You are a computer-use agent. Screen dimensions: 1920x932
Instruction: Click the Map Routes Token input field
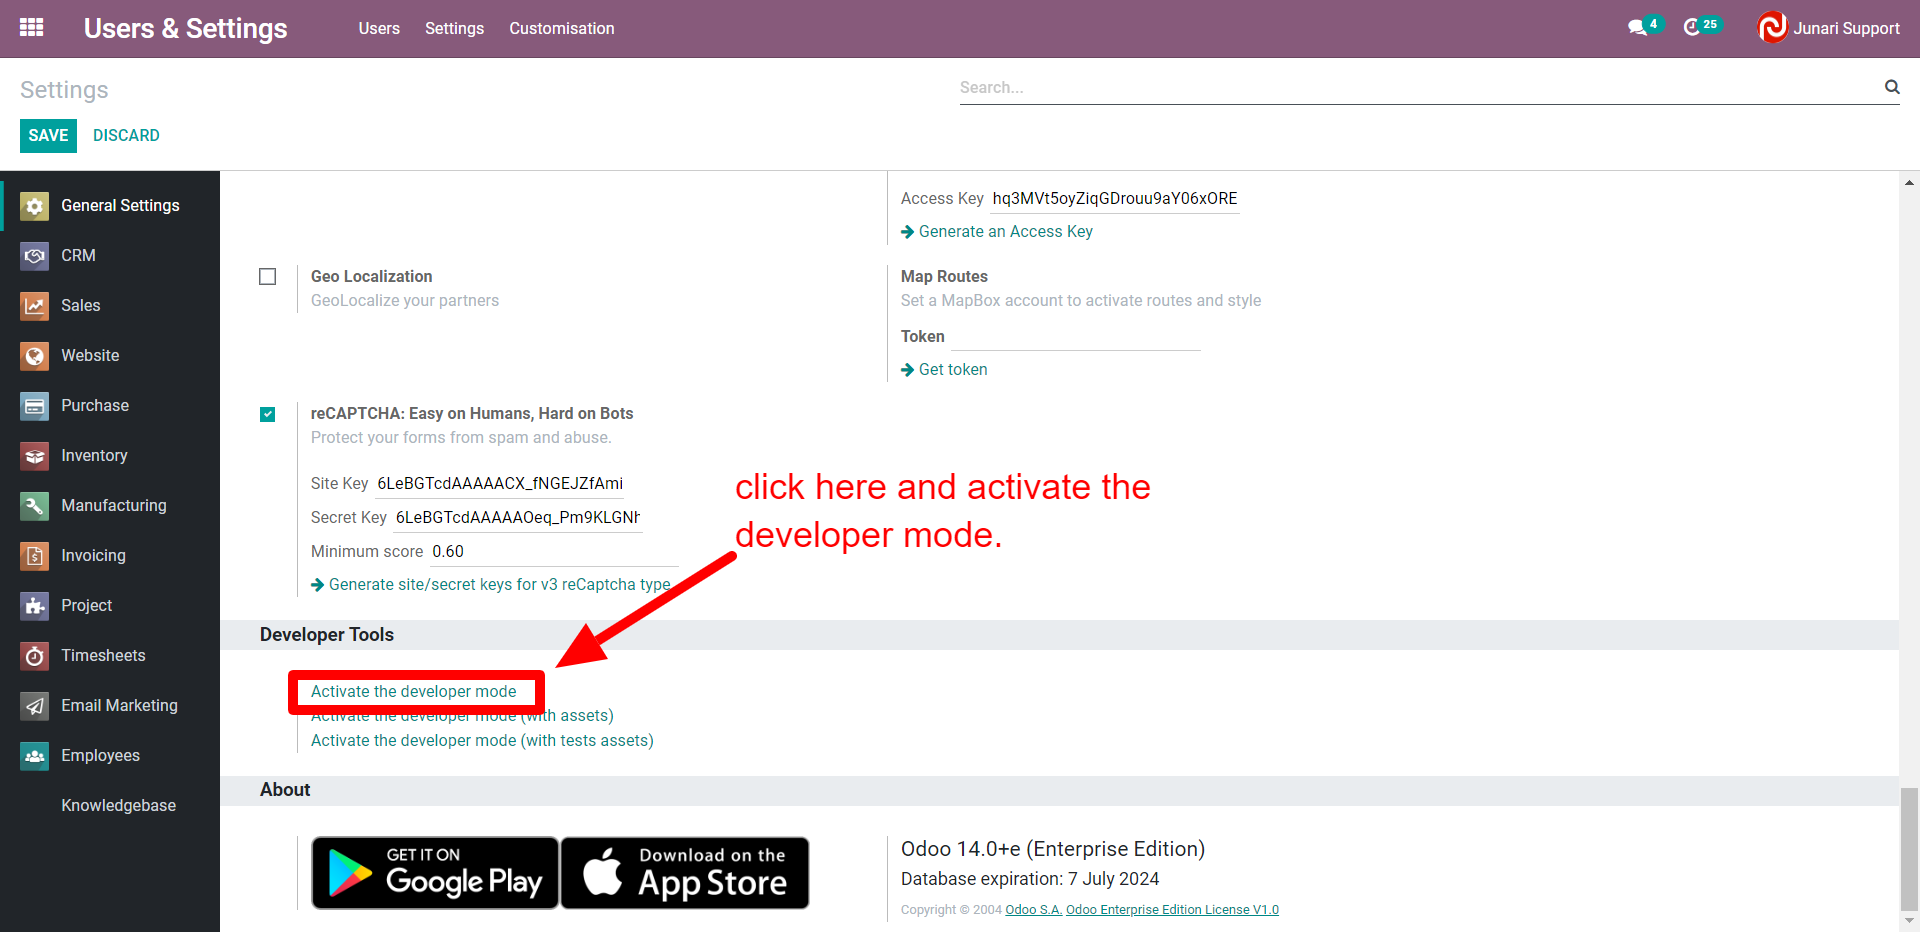click(x=1075, y=337)
